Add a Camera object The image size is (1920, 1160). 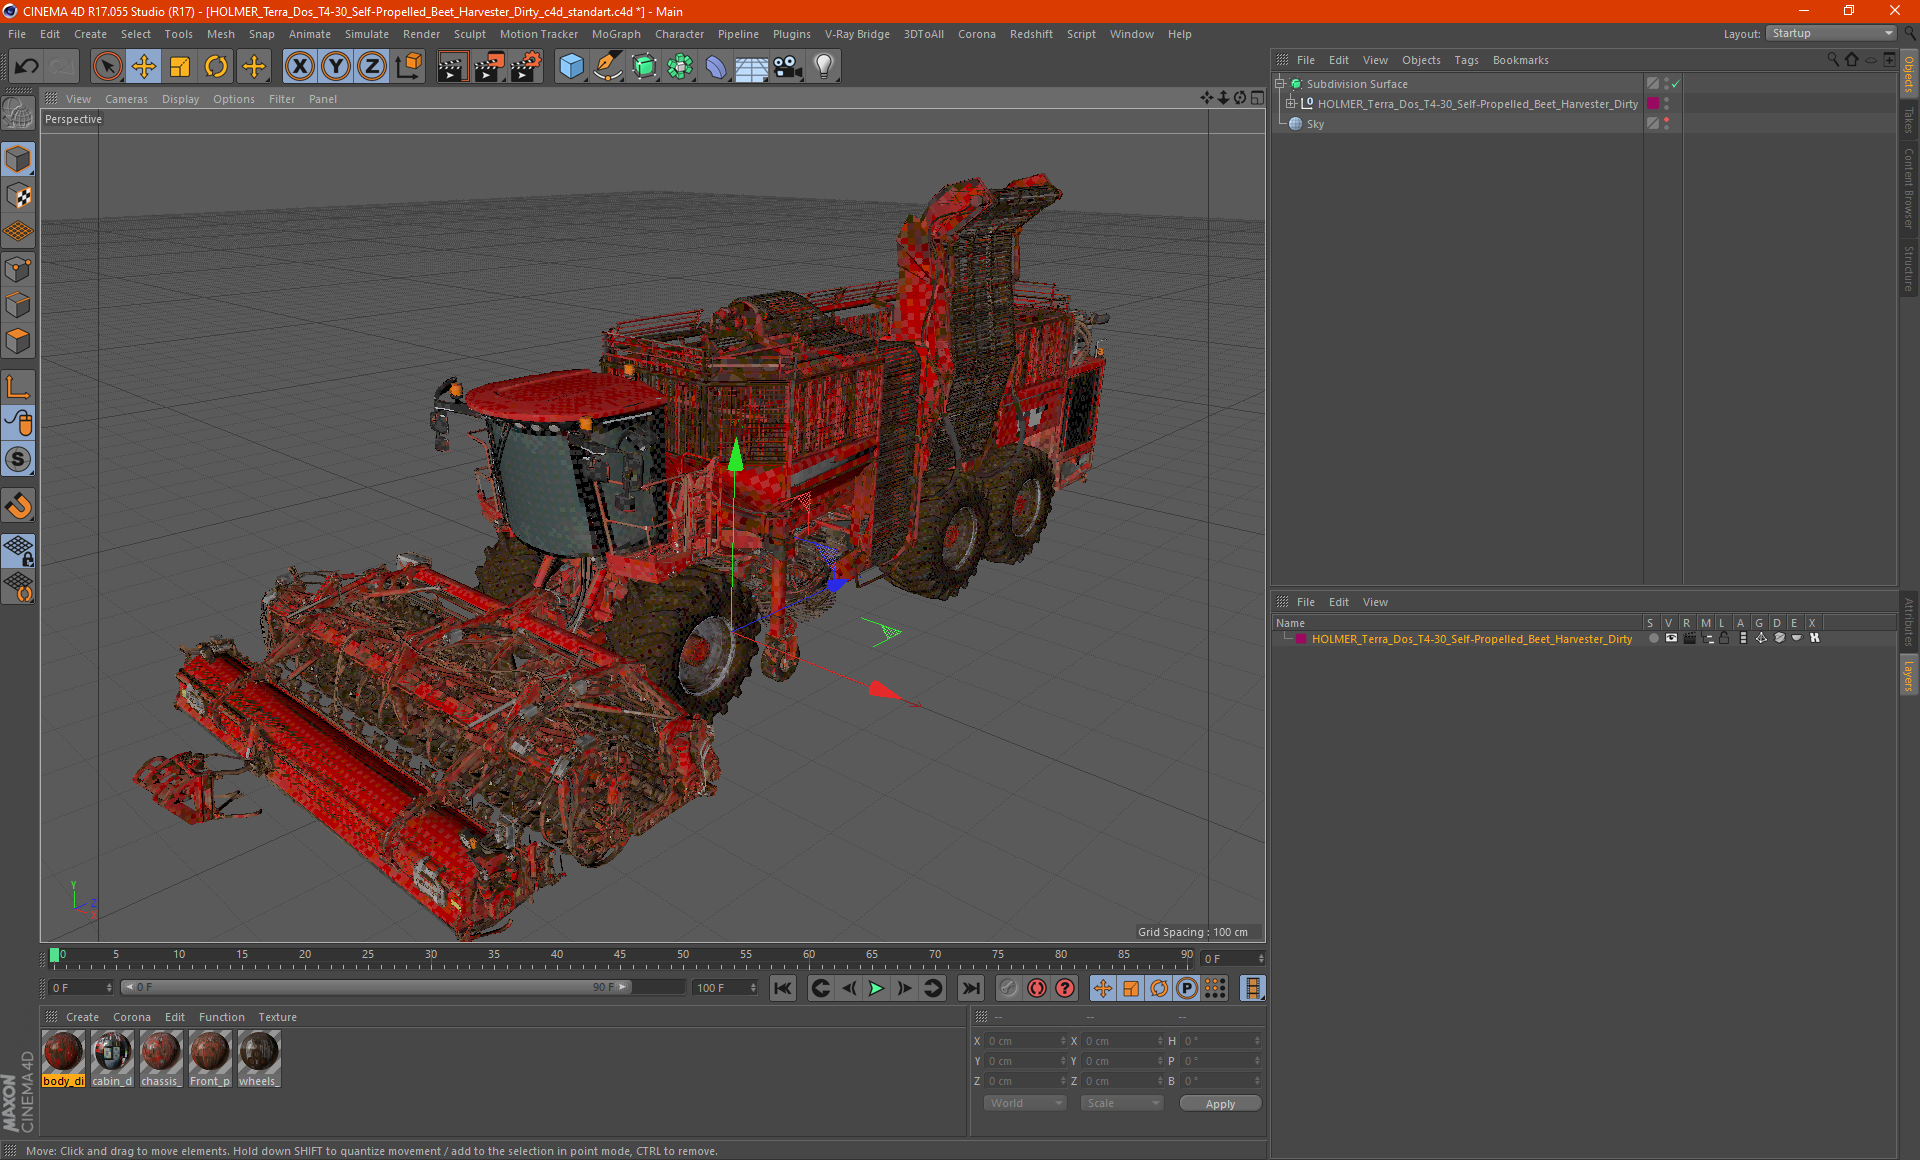coord(788,67)
